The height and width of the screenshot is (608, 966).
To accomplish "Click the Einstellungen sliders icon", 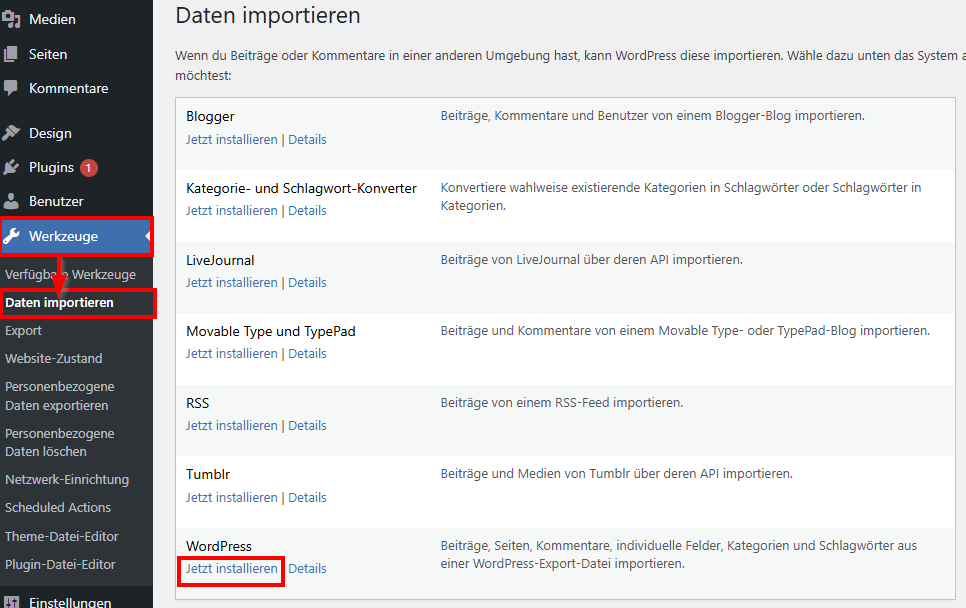I will [x=11, y=602].
